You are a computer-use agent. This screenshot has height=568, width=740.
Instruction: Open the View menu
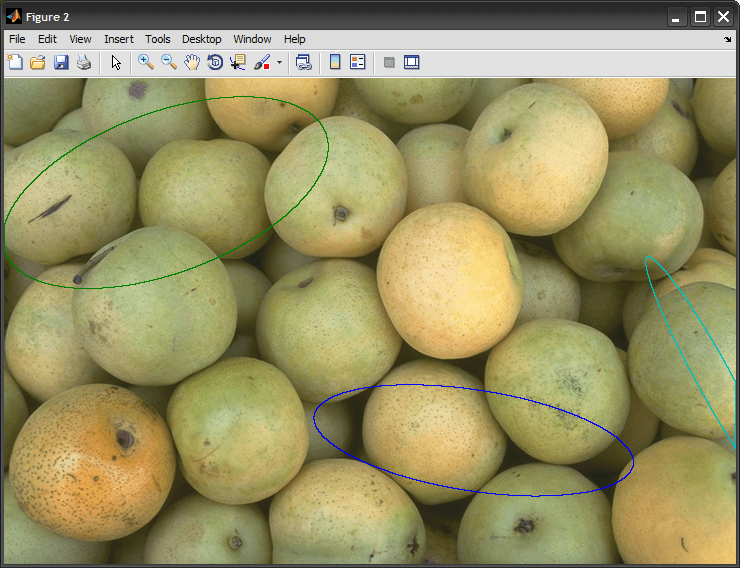pyautogui.click(x=80, y=39)
